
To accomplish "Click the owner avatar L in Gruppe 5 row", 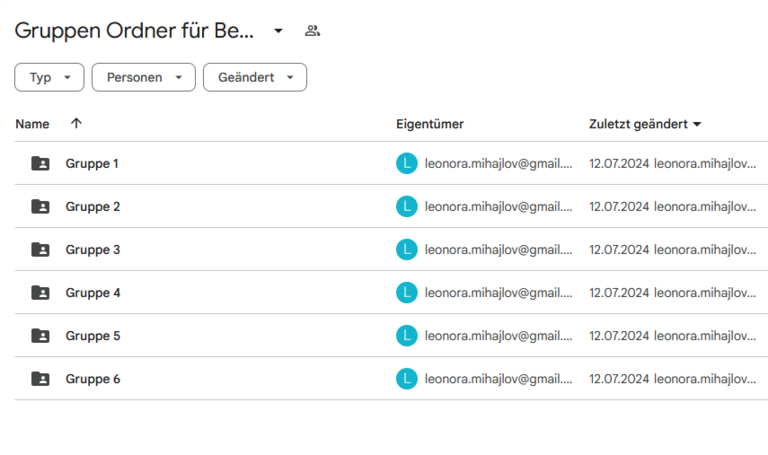I will coord(407,335).
